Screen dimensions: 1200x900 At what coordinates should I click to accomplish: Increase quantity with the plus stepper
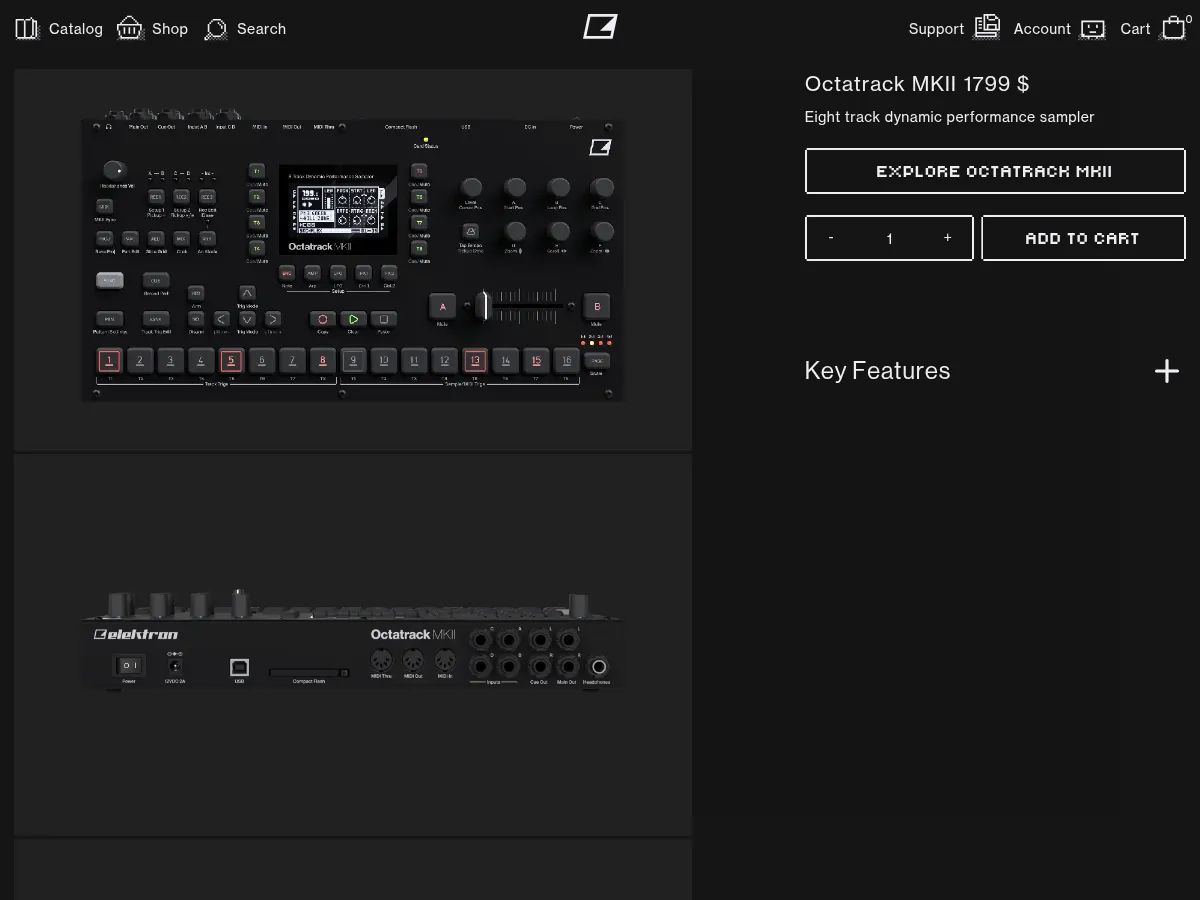pos(947,238)
